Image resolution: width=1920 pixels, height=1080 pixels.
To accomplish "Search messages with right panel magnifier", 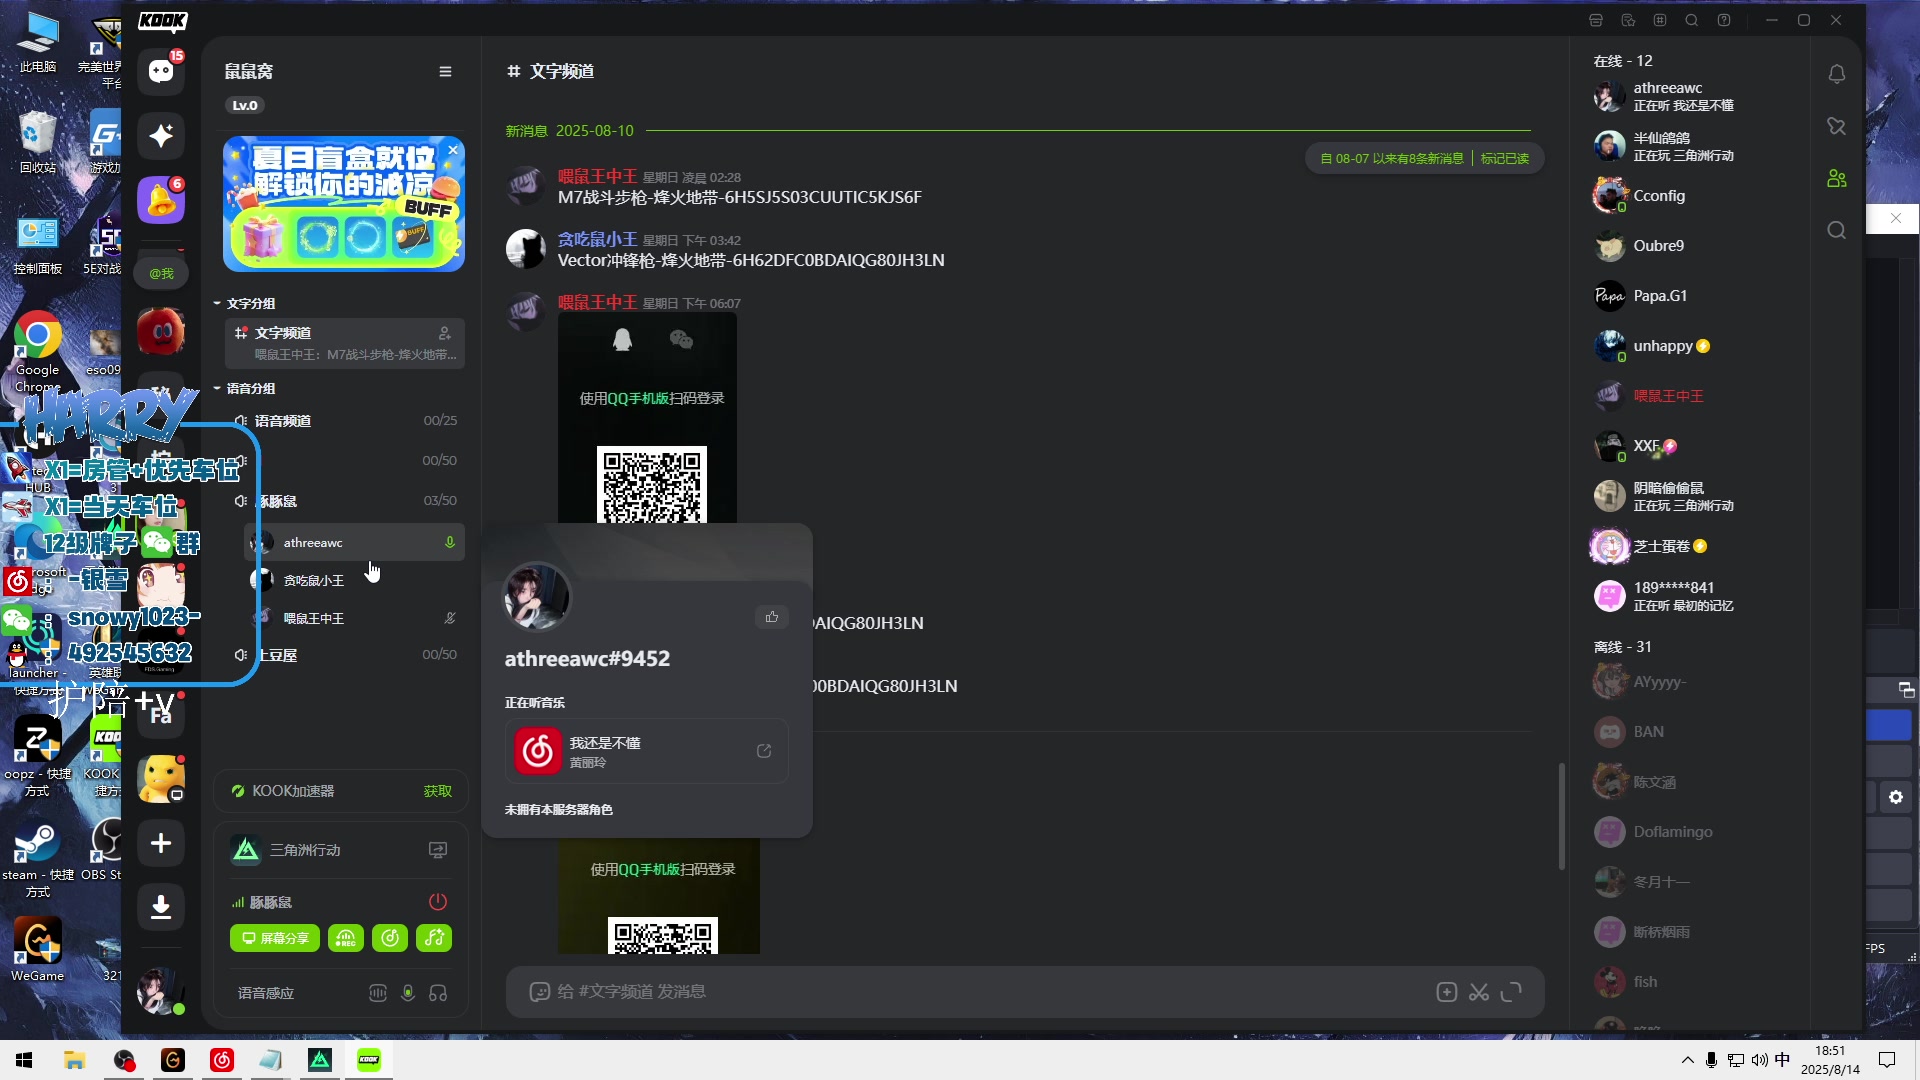I will point(1837,230).
